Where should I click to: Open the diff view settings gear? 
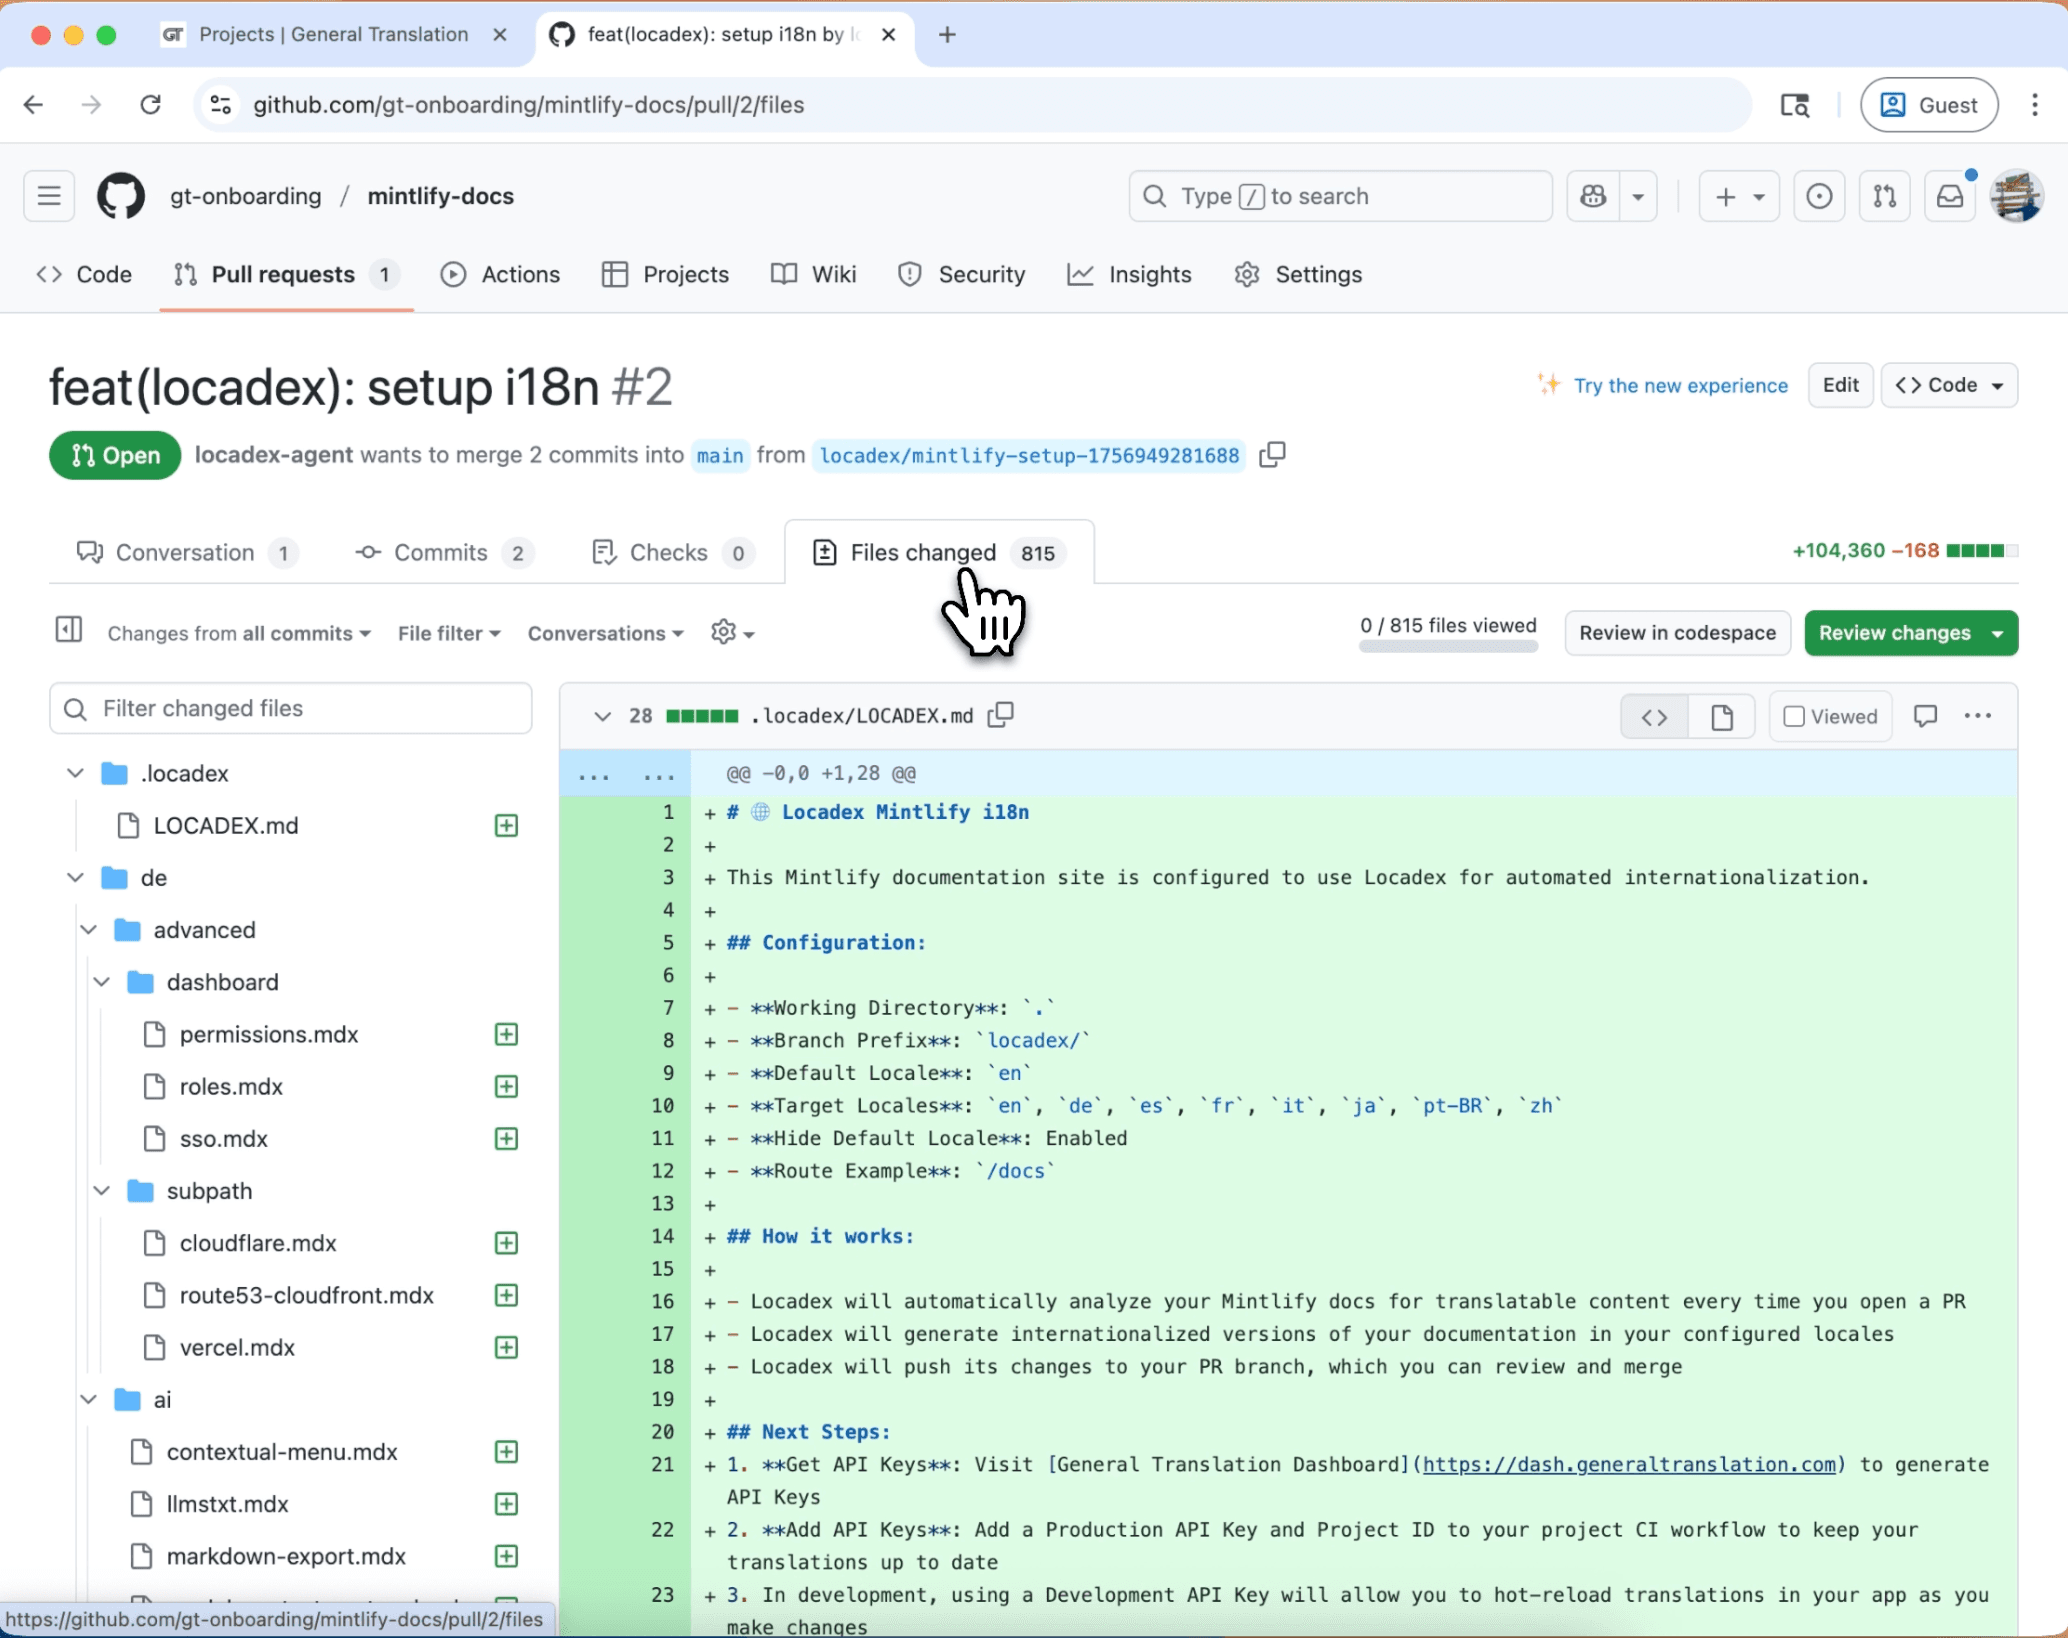[x=725, y=632]
